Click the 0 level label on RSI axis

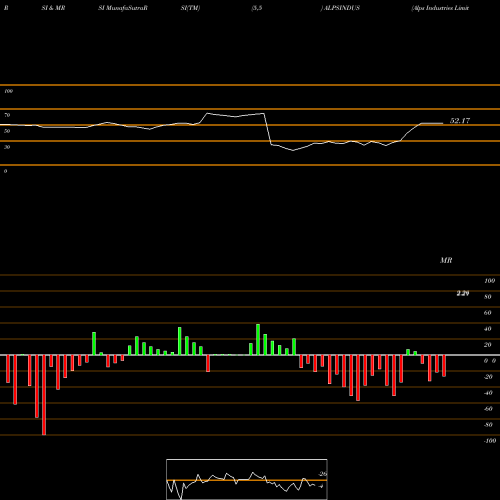(5, 171)
